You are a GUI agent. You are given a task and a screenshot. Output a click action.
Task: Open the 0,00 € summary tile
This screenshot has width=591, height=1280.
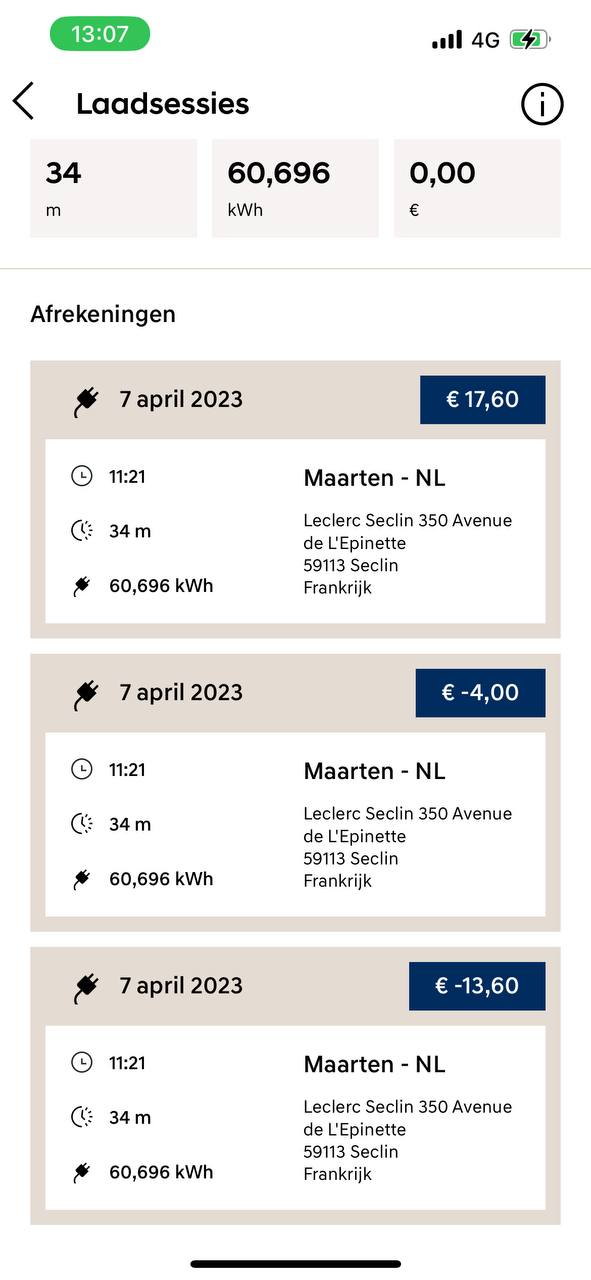(477, 188)
